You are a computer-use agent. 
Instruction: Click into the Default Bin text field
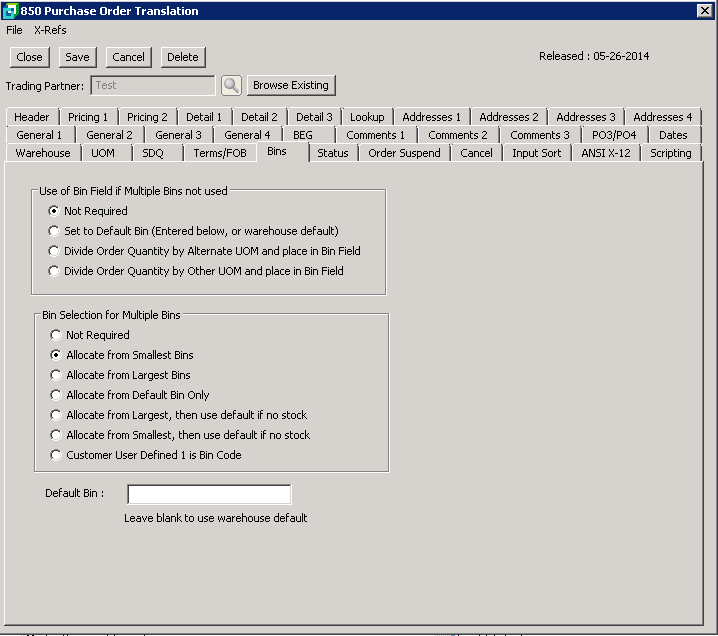pyautogui.click(x=209, y=494)
